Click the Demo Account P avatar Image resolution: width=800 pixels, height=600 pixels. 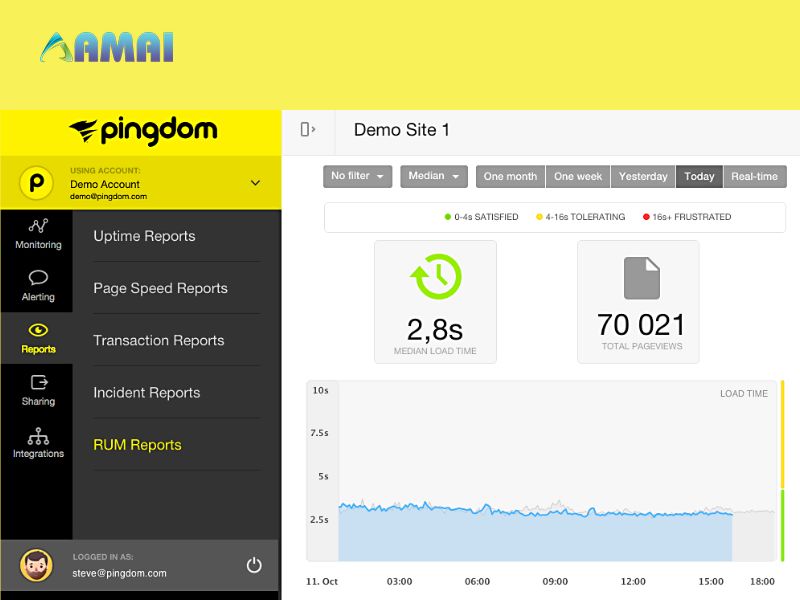coord(36,183)
